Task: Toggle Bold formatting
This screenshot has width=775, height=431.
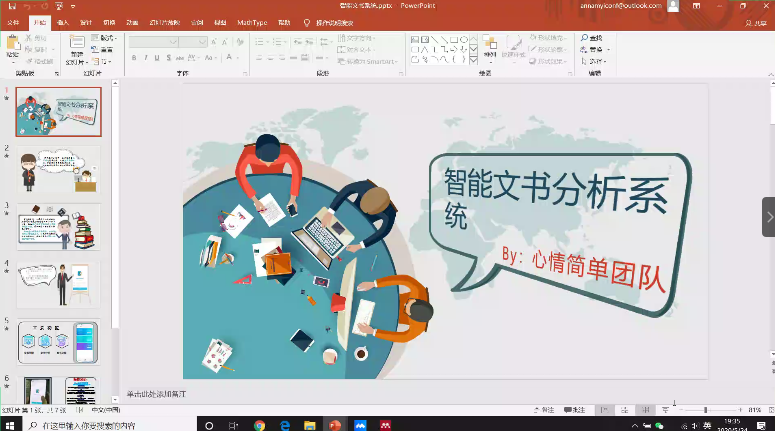Action: point(134,58)
